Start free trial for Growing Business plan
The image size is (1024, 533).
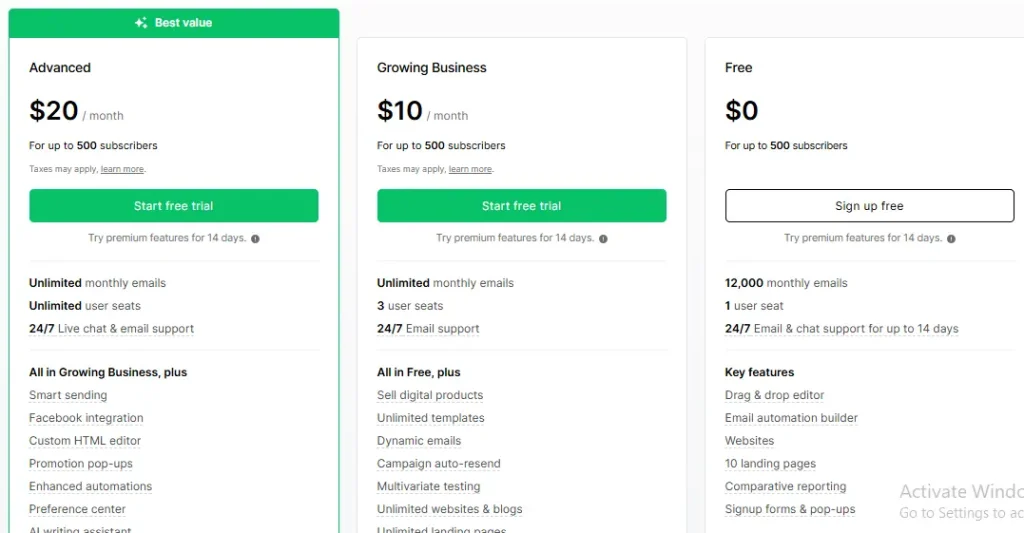(x=522, y=206)
